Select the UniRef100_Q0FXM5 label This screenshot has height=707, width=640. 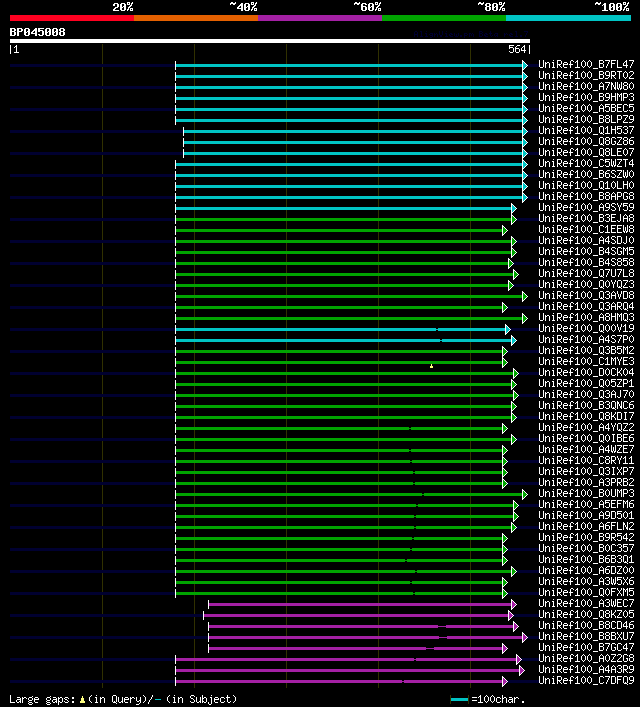click(586, 592)
